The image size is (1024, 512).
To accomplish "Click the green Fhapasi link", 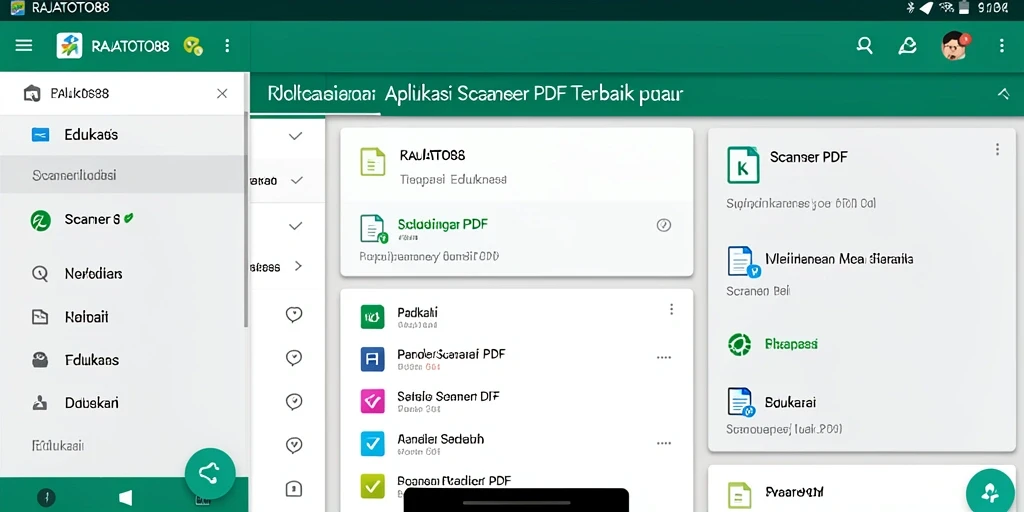I will 792,344.
